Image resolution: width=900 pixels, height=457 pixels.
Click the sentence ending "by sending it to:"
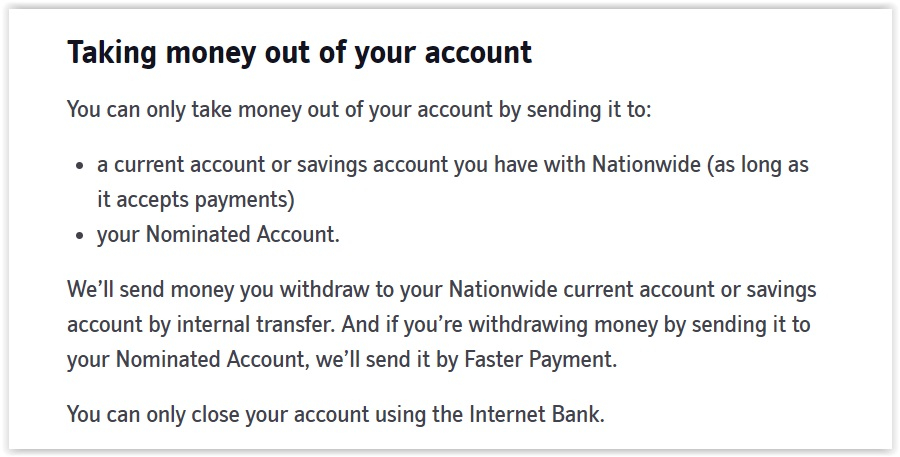359,109
